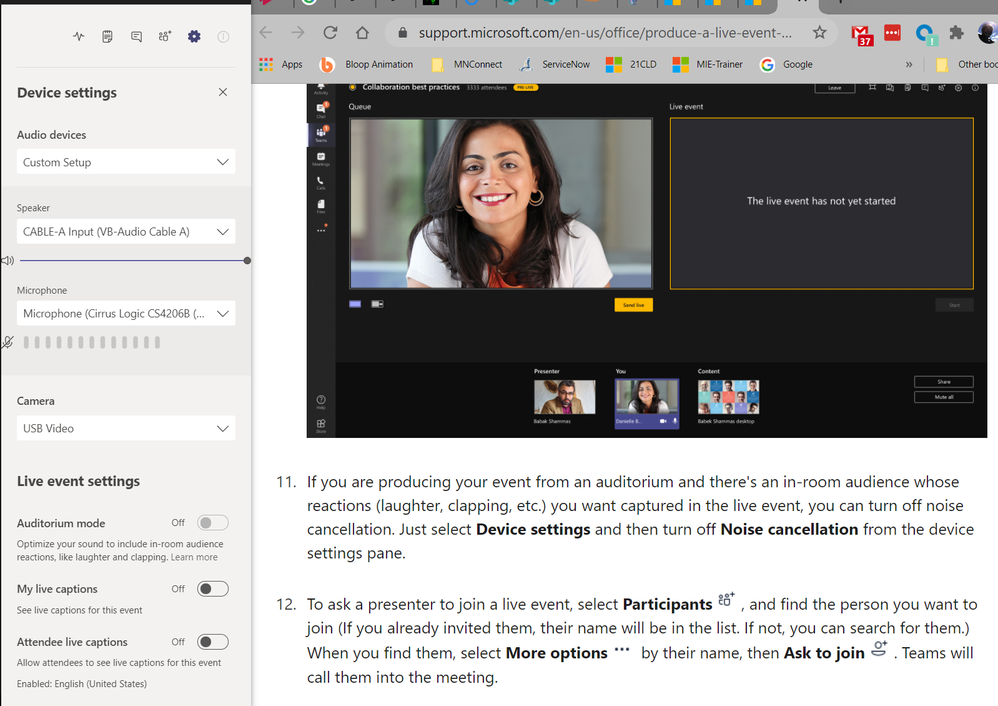The height and width of the screenshot is (706, 998).
Task: Open the chat panel icon
Action: click(x=136, y=37)
